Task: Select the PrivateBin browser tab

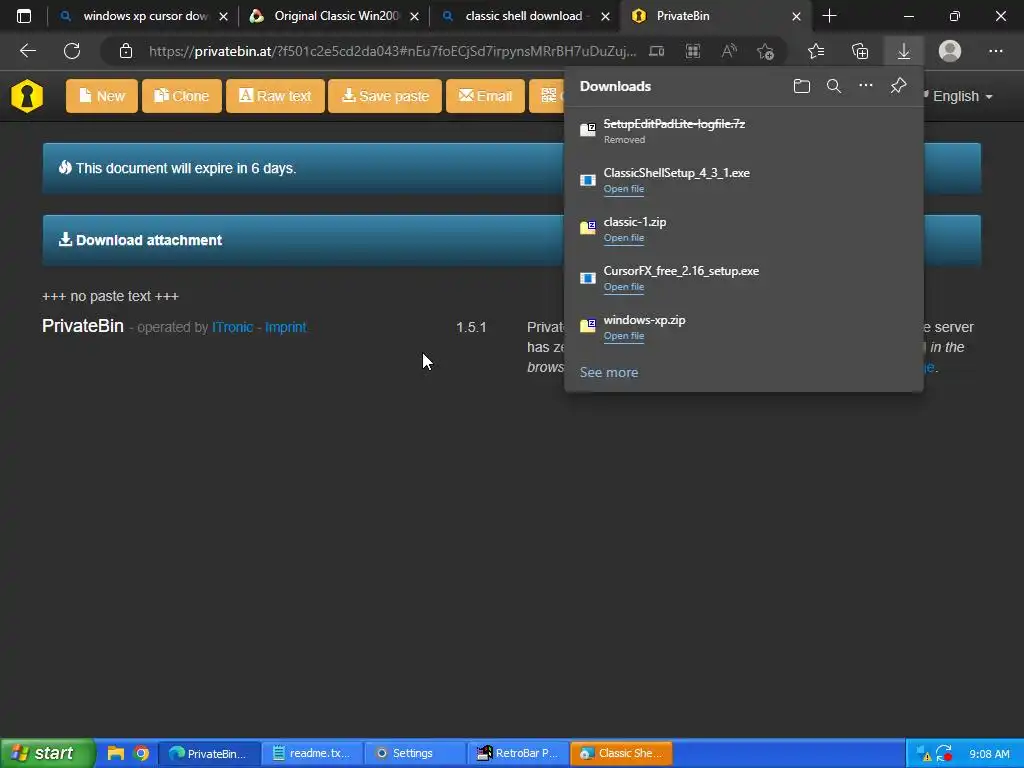Action: pos(717,16)
